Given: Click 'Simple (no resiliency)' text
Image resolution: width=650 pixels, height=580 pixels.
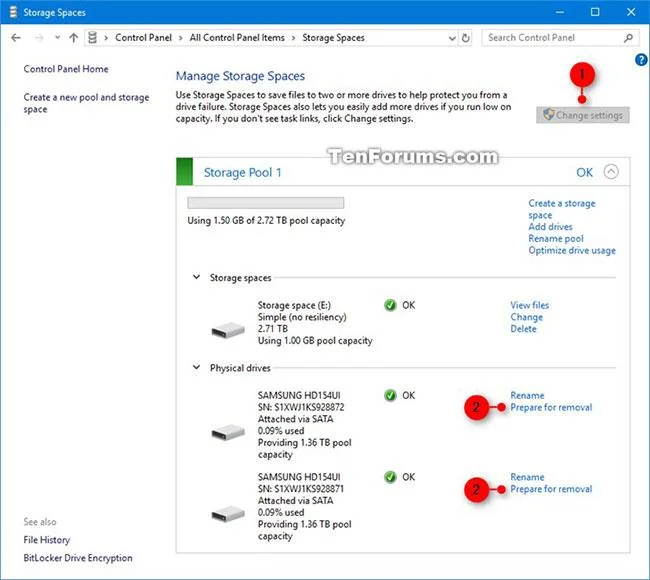Looking at the screenshot, I should click(x=302, y=317).
